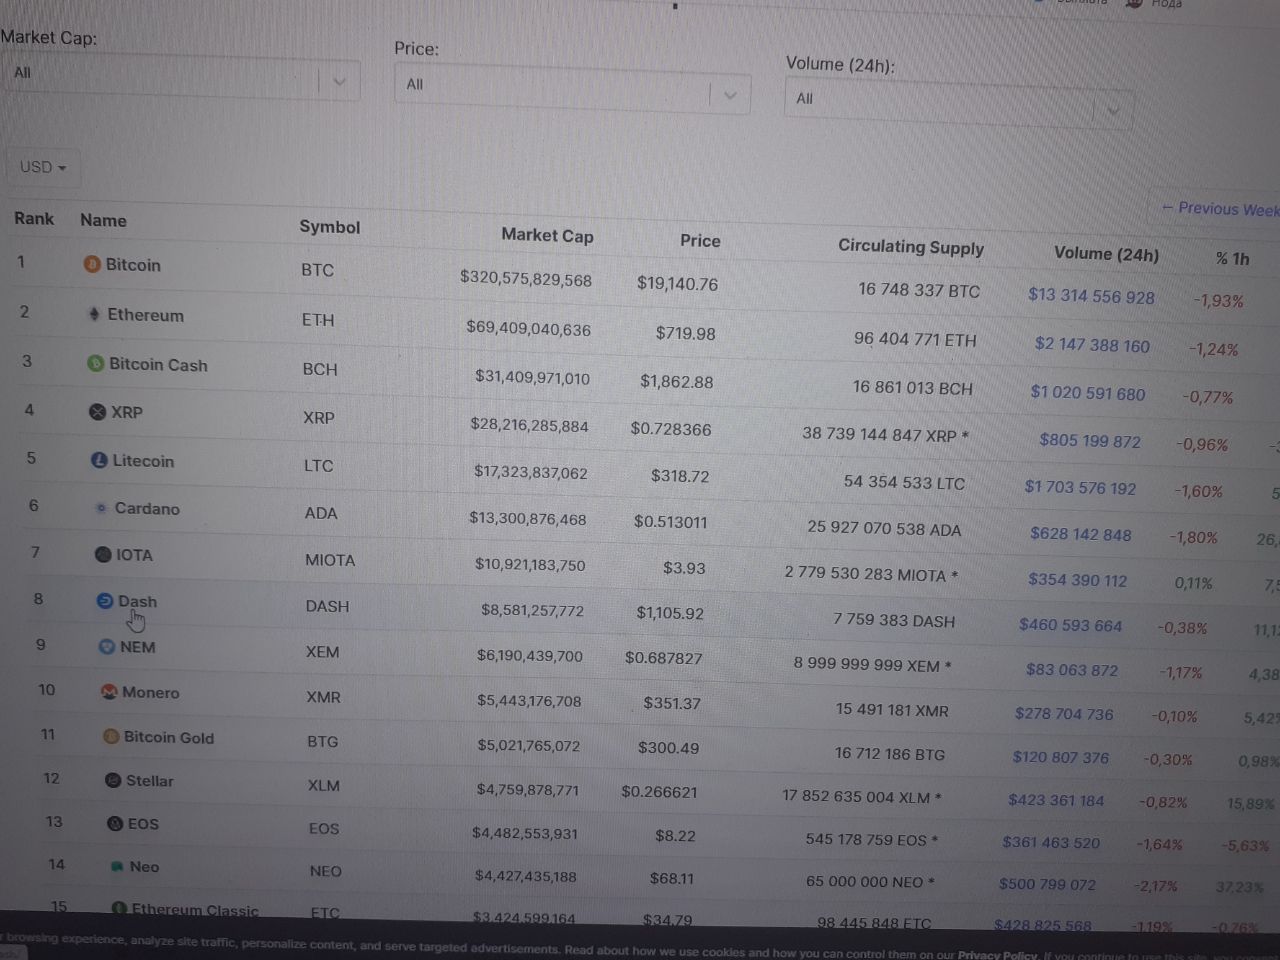
Task: Click Monero supply 15 491 181 XMR
Action: click(892, 710)
